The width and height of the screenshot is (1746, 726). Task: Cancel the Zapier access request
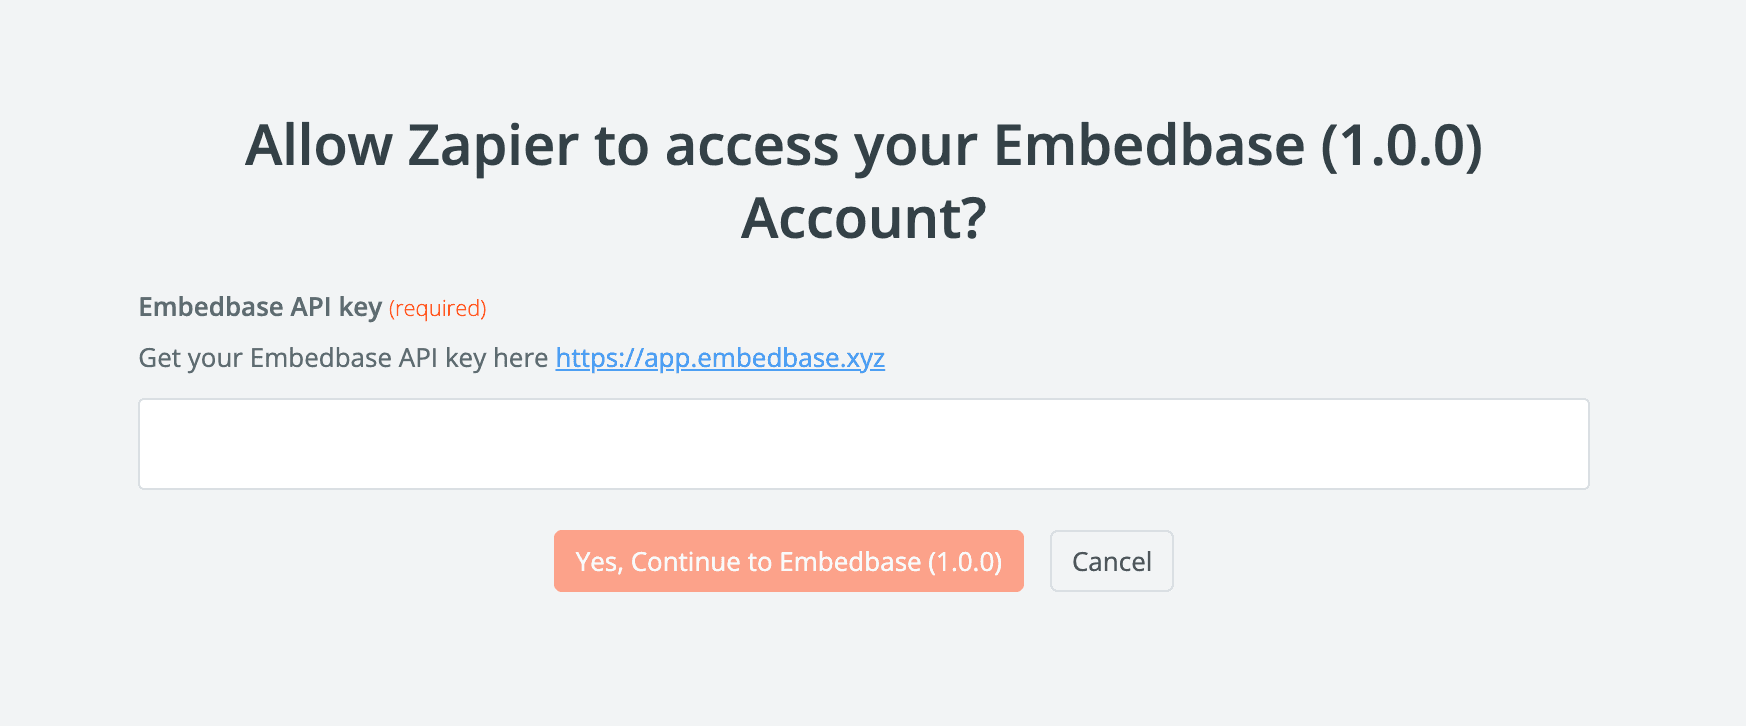[1111, 562]
